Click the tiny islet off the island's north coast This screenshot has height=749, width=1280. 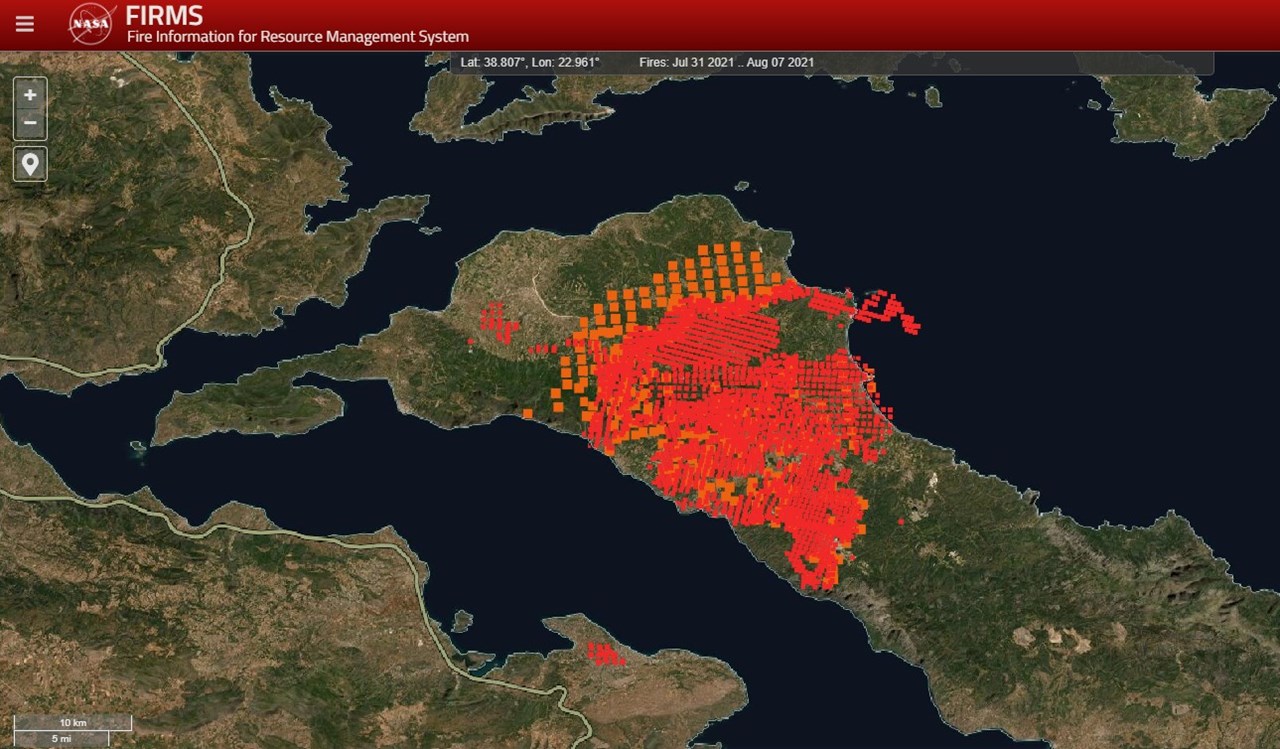click(x=741, y=185)
